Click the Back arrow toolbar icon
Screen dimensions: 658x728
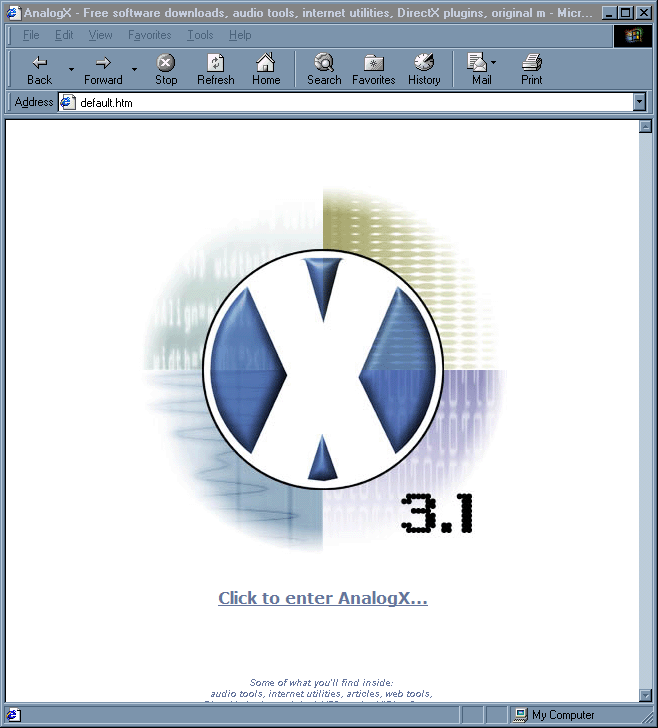click(39, 63)
